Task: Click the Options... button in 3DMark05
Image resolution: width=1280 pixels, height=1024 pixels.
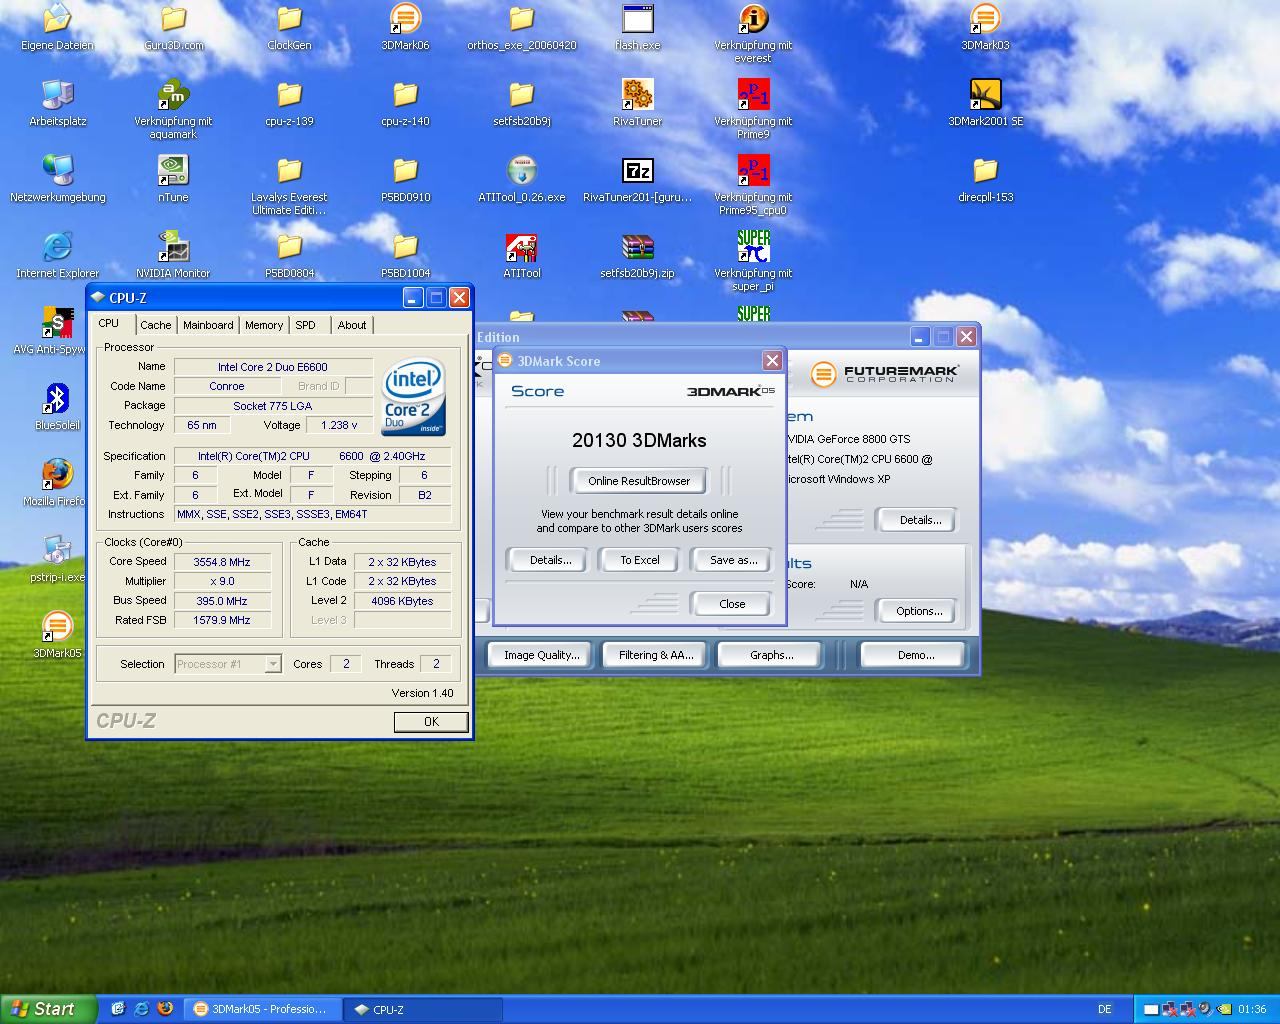Action: coord(919,611)
